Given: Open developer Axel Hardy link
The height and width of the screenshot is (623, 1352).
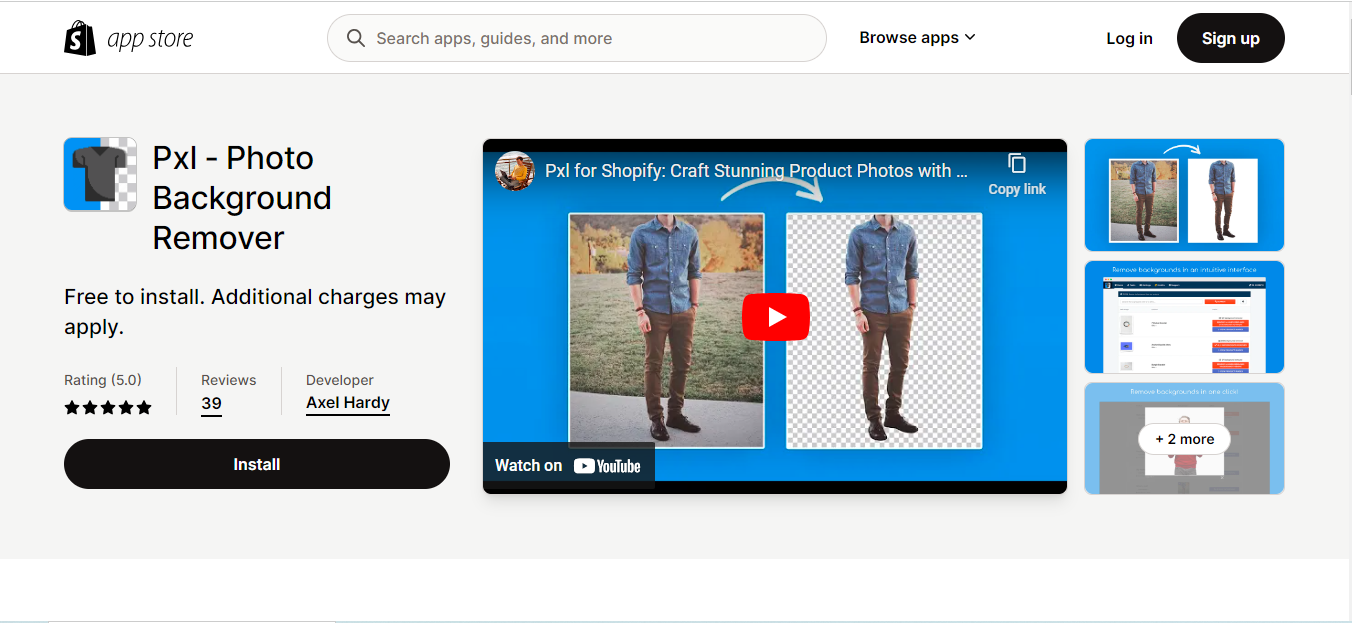Looking at the screenshot, I should 348,403.
